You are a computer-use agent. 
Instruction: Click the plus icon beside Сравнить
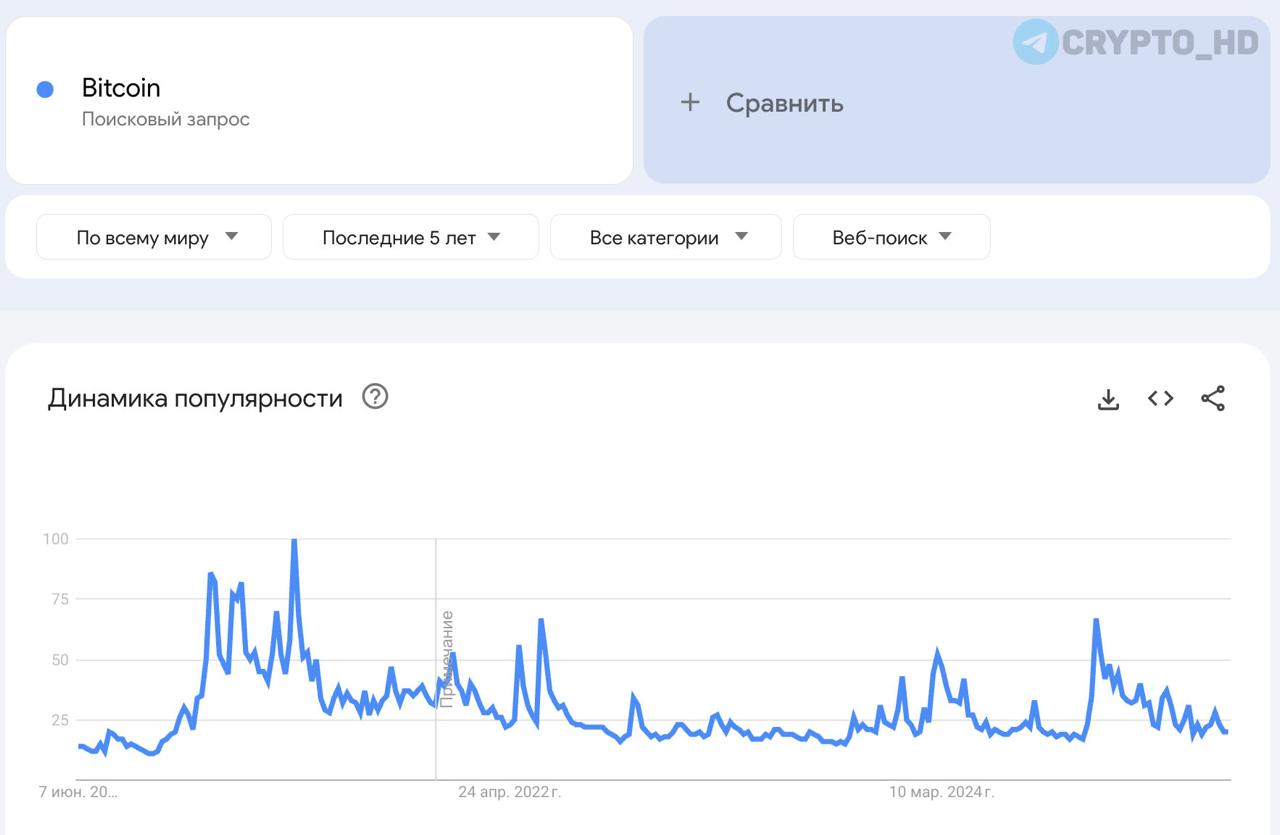click(690, 102)
